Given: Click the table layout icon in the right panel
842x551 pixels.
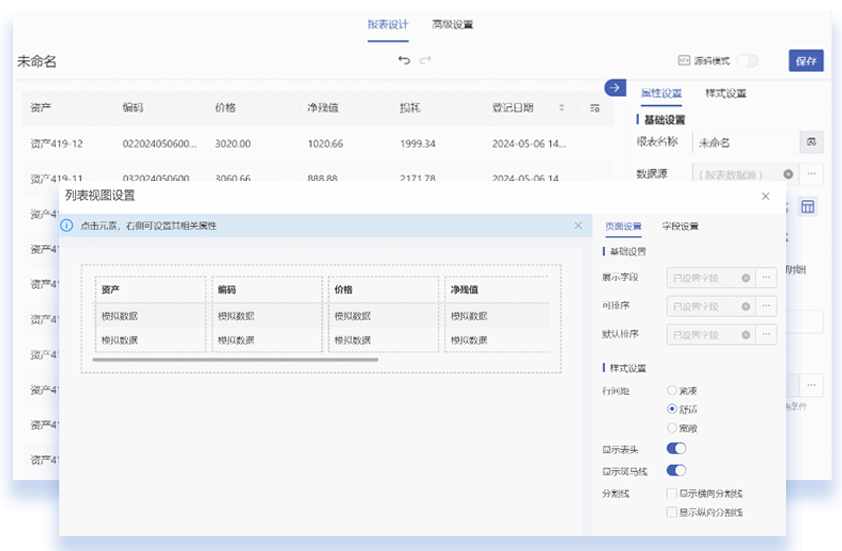Looking at the screenshot, I should tap(808, 207).
